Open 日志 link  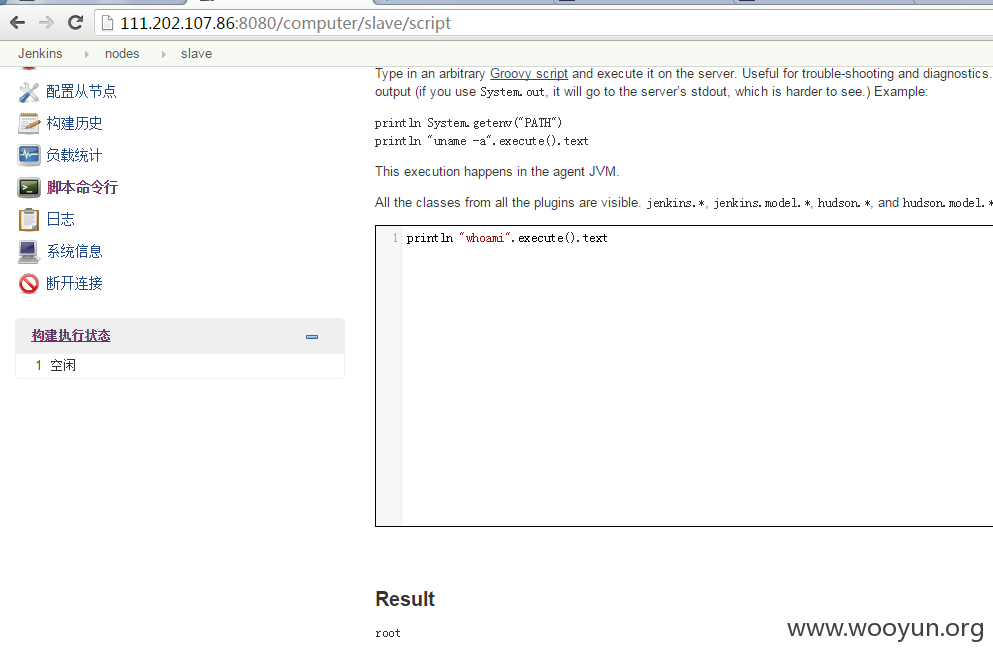pyautogui.click(x=60, y=219)
